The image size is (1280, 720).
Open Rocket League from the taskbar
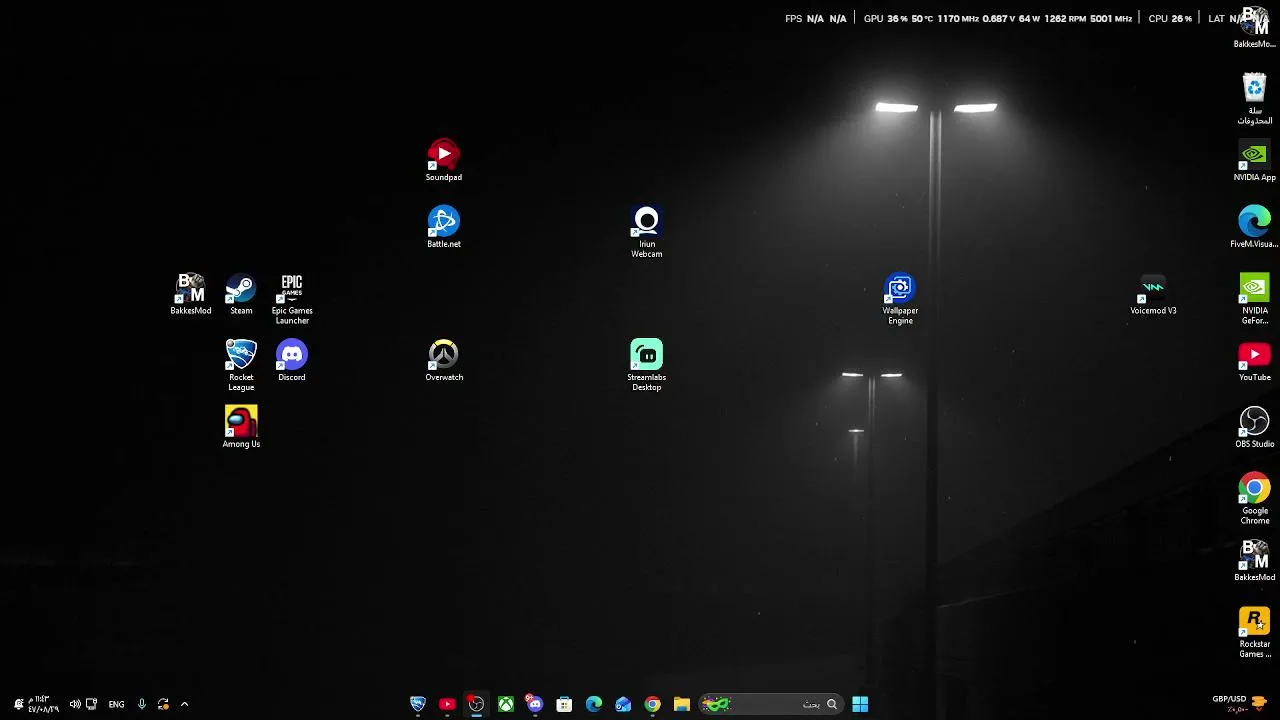418,704
